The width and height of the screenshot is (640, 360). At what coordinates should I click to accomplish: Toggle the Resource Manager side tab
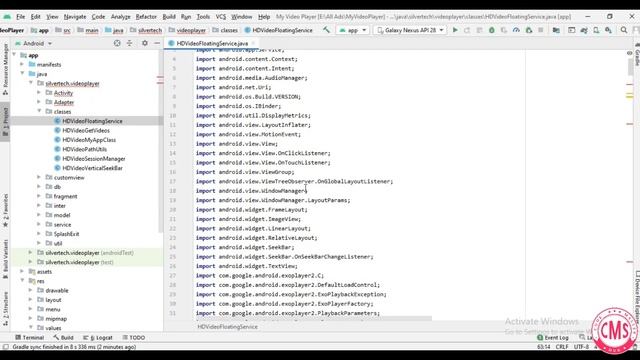5,69
